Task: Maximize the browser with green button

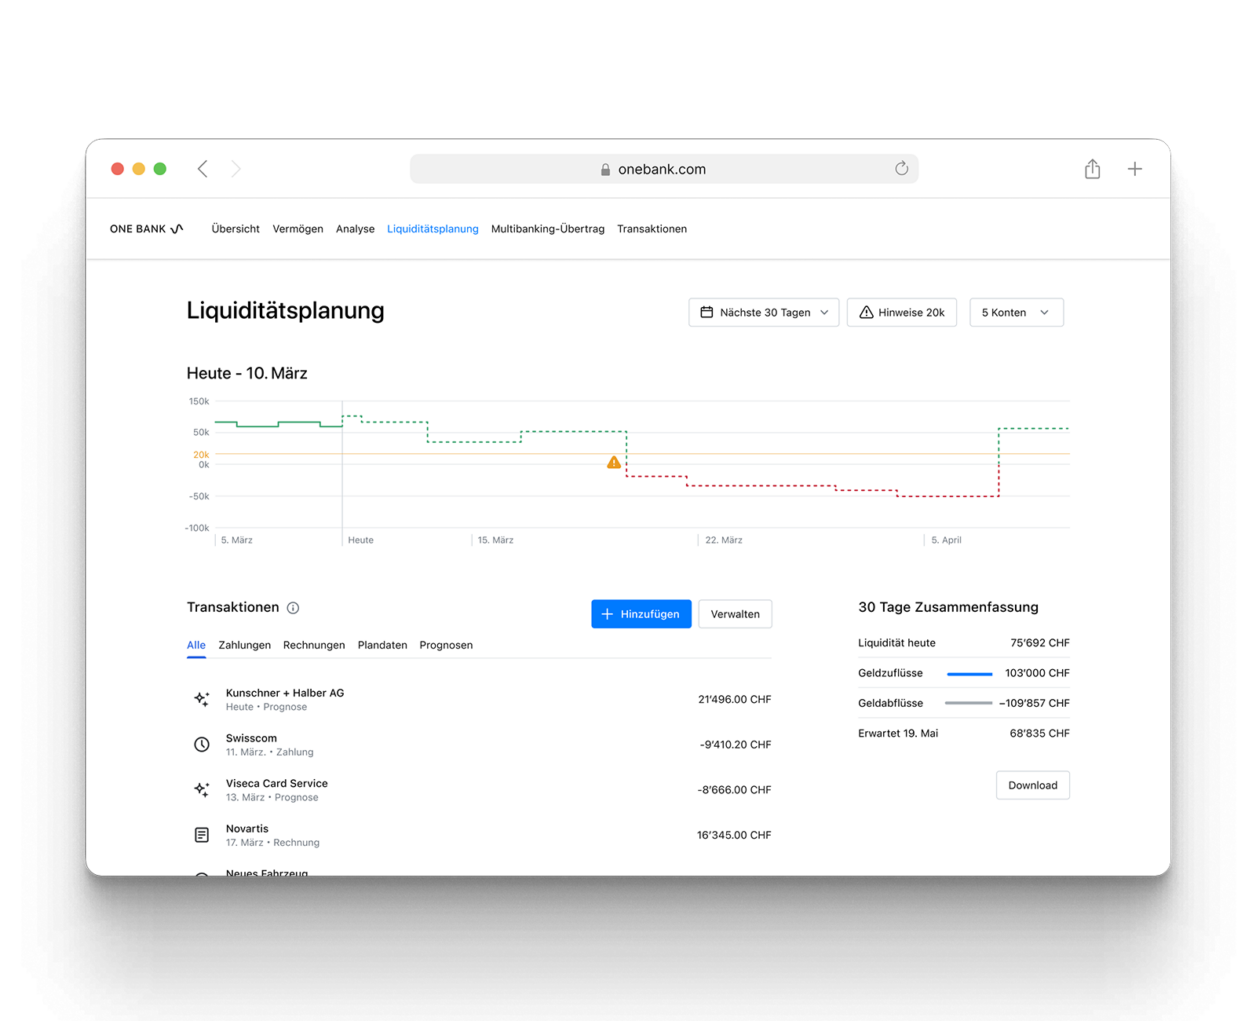Action: pos(160,169)
